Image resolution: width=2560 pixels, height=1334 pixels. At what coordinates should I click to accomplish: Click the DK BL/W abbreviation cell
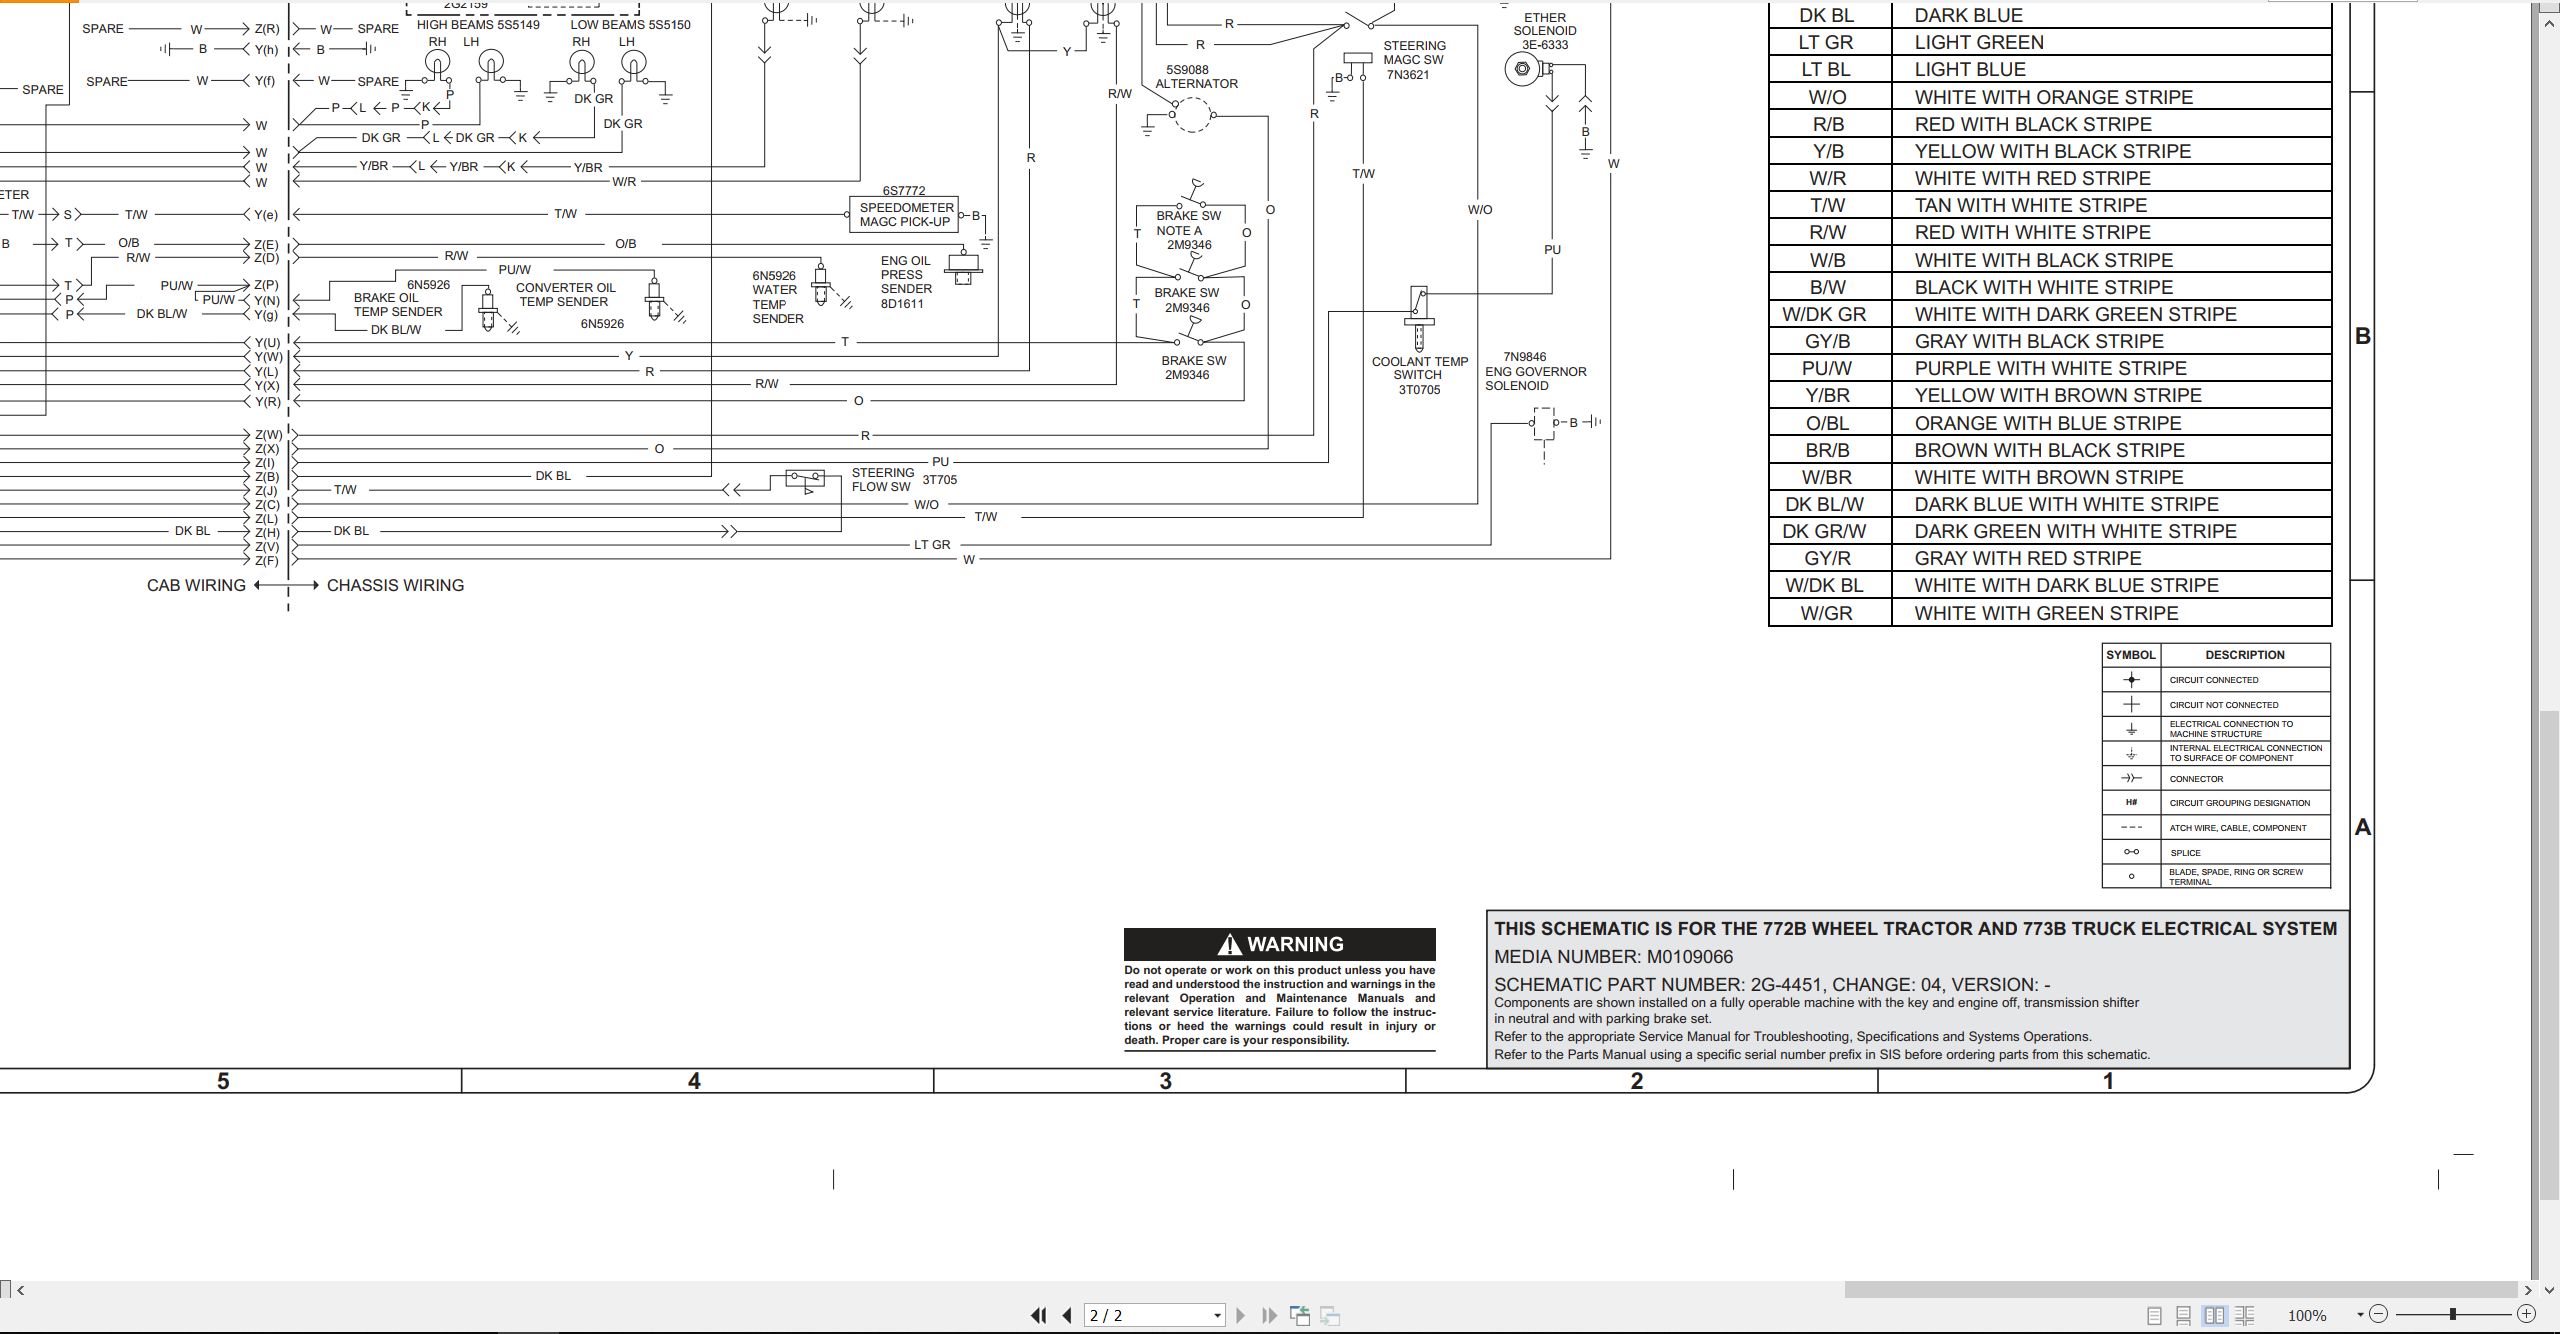(x=1830, y=504)
